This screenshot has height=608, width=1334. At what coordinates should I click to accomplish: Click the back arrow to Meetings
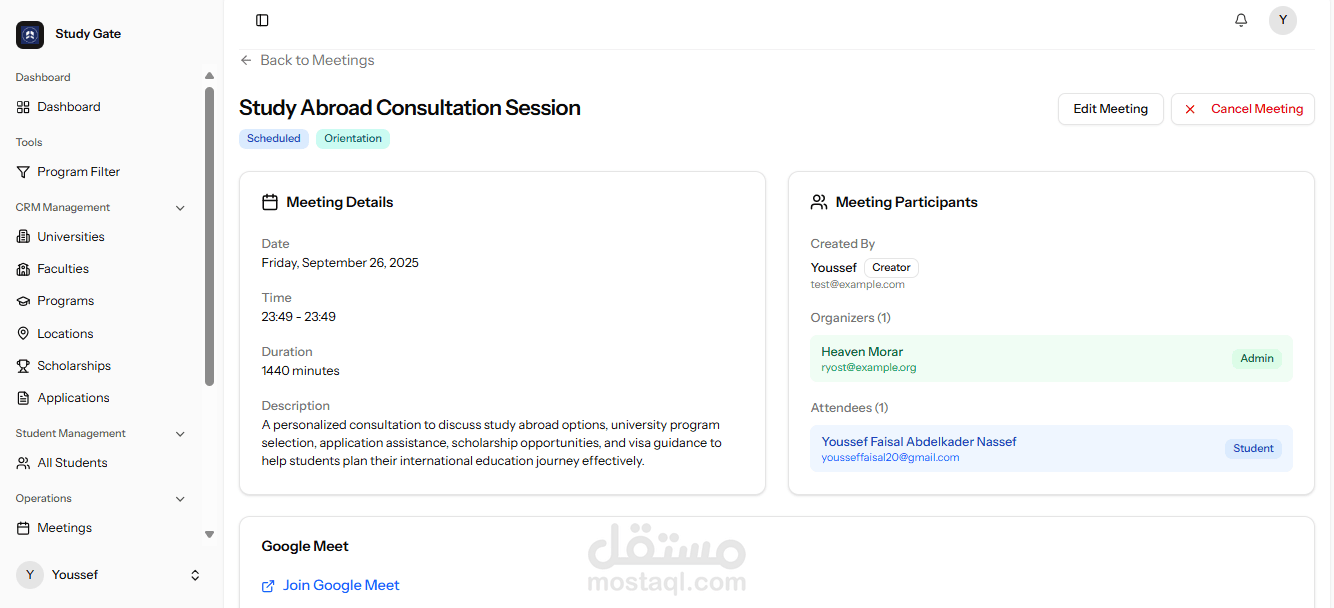tap(246, 60)
